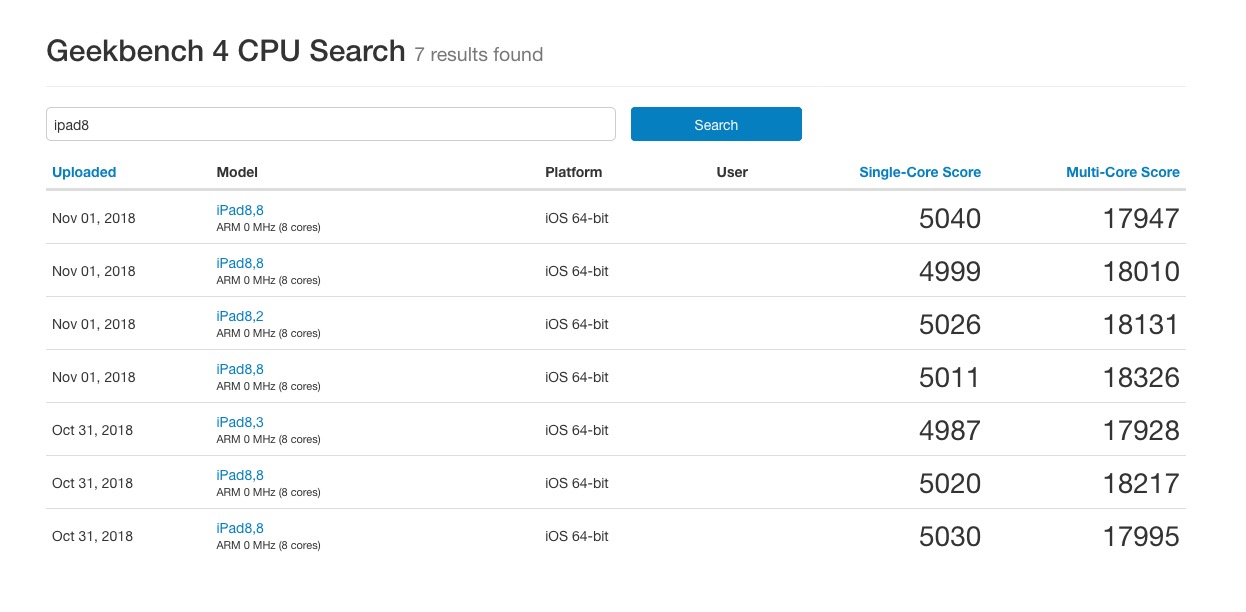1246x612 pixels.
Task: Open the iPad8,3 model link
Action: click(x=240, y=422)
